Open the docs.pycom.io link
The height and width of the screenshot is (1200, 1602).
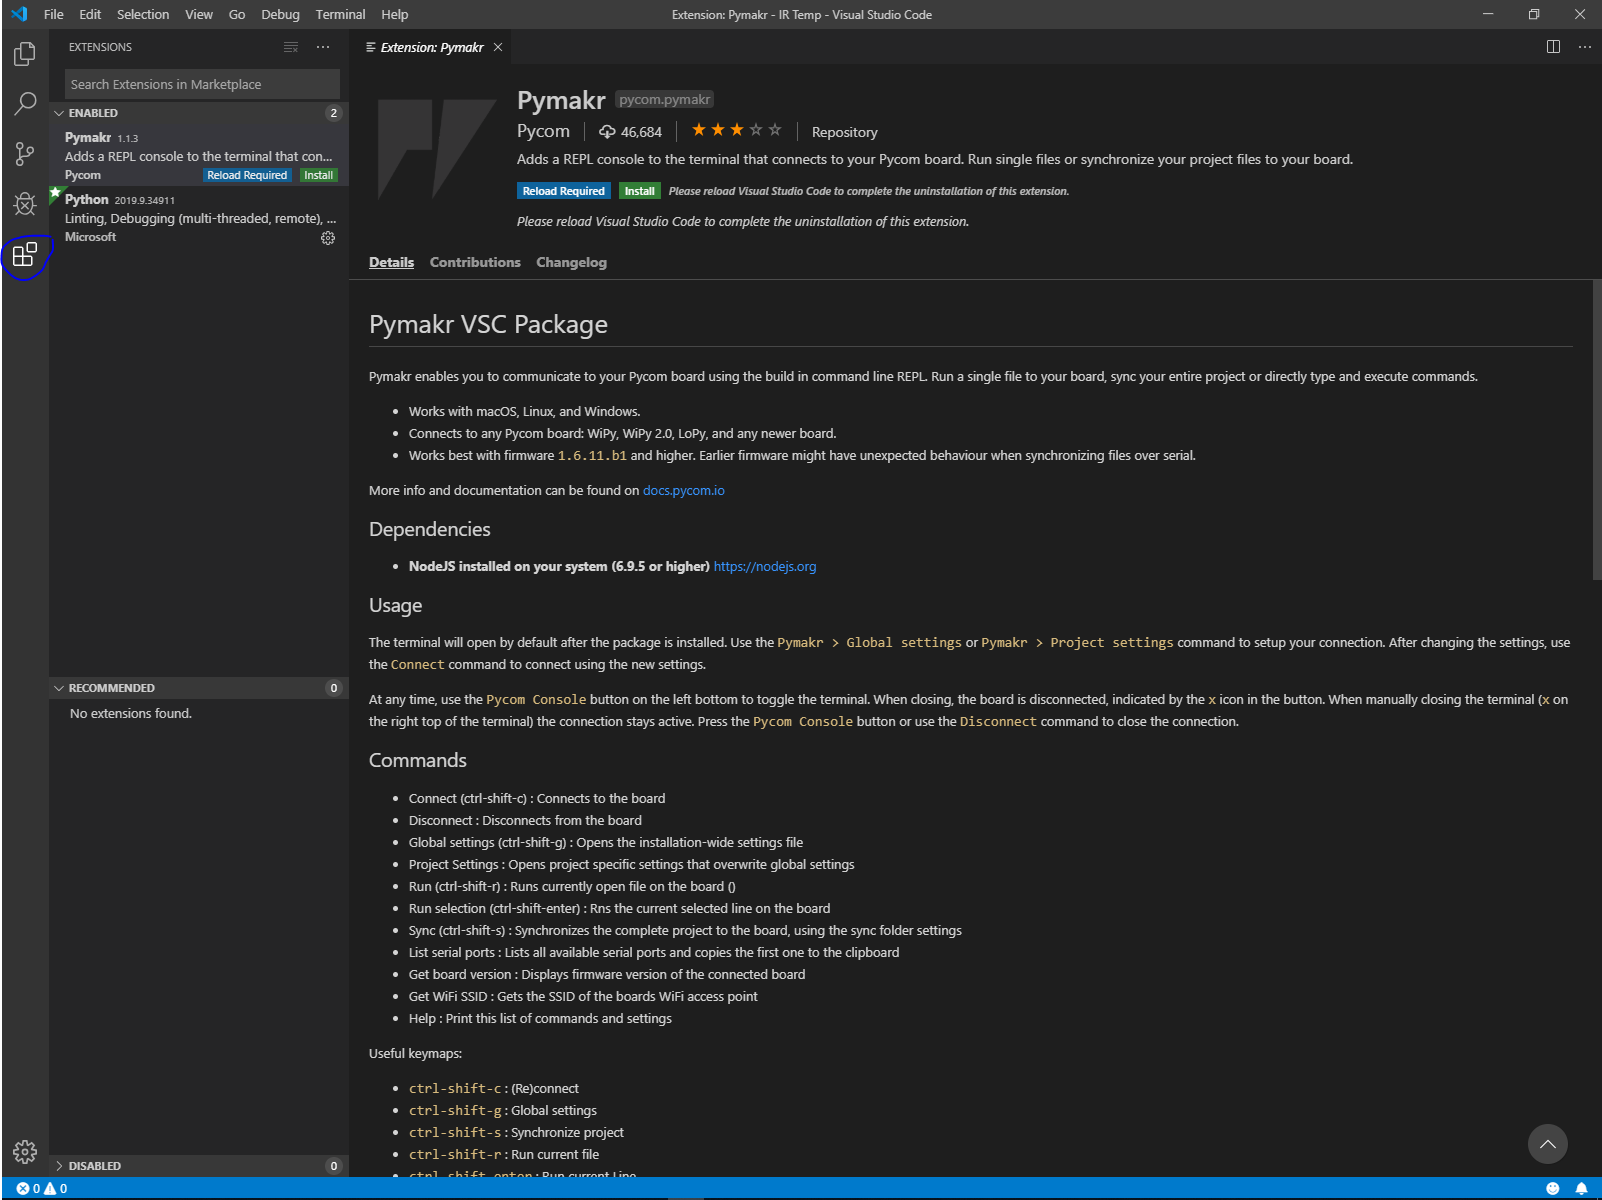click(683, 490)
